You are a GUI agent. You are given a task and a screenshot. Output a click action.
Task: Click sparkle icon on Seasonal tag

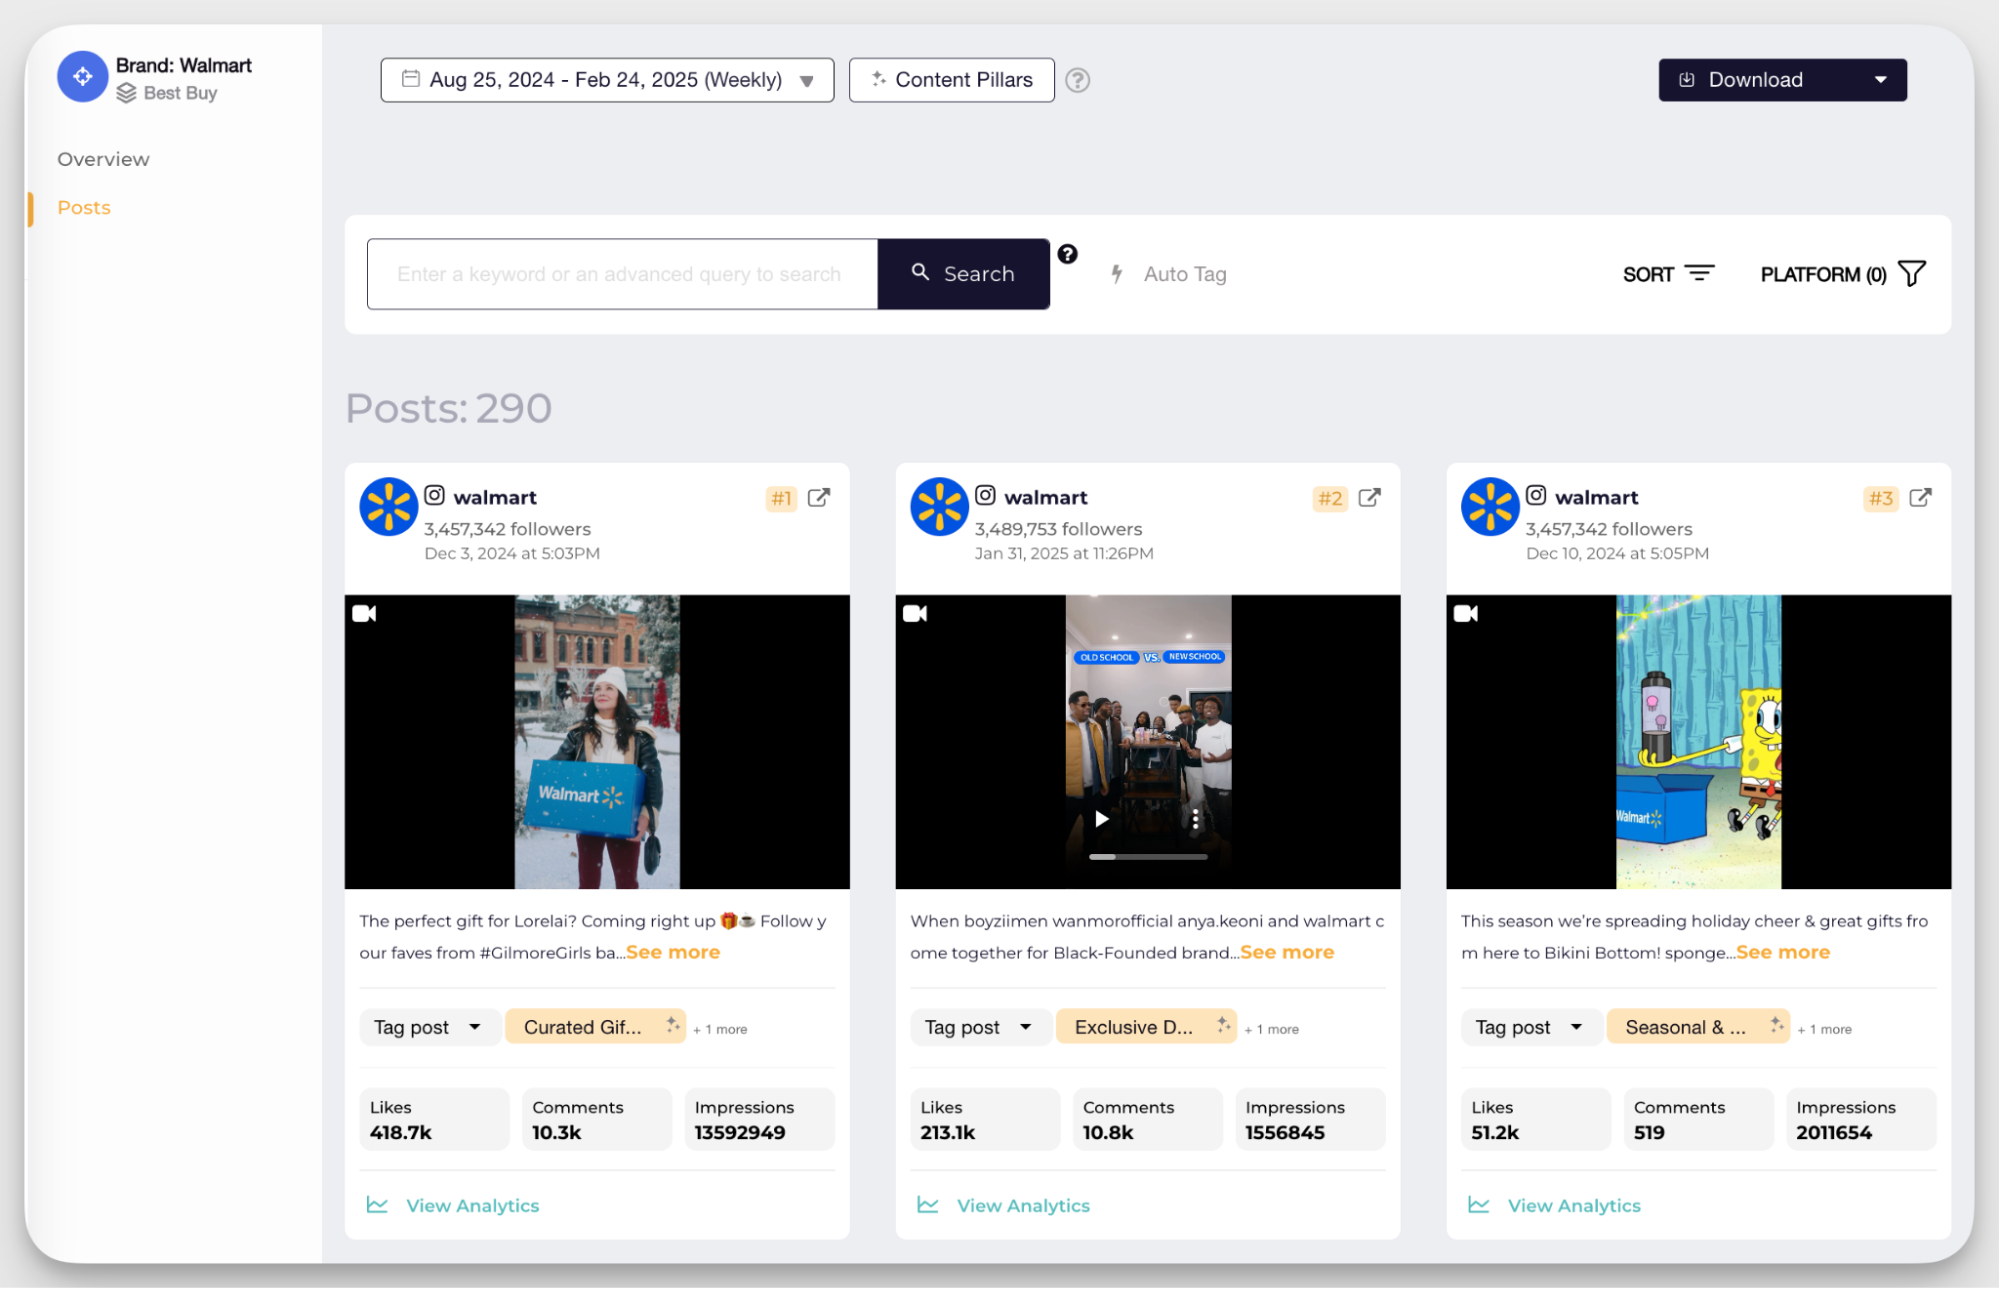coord(1776,1025)
